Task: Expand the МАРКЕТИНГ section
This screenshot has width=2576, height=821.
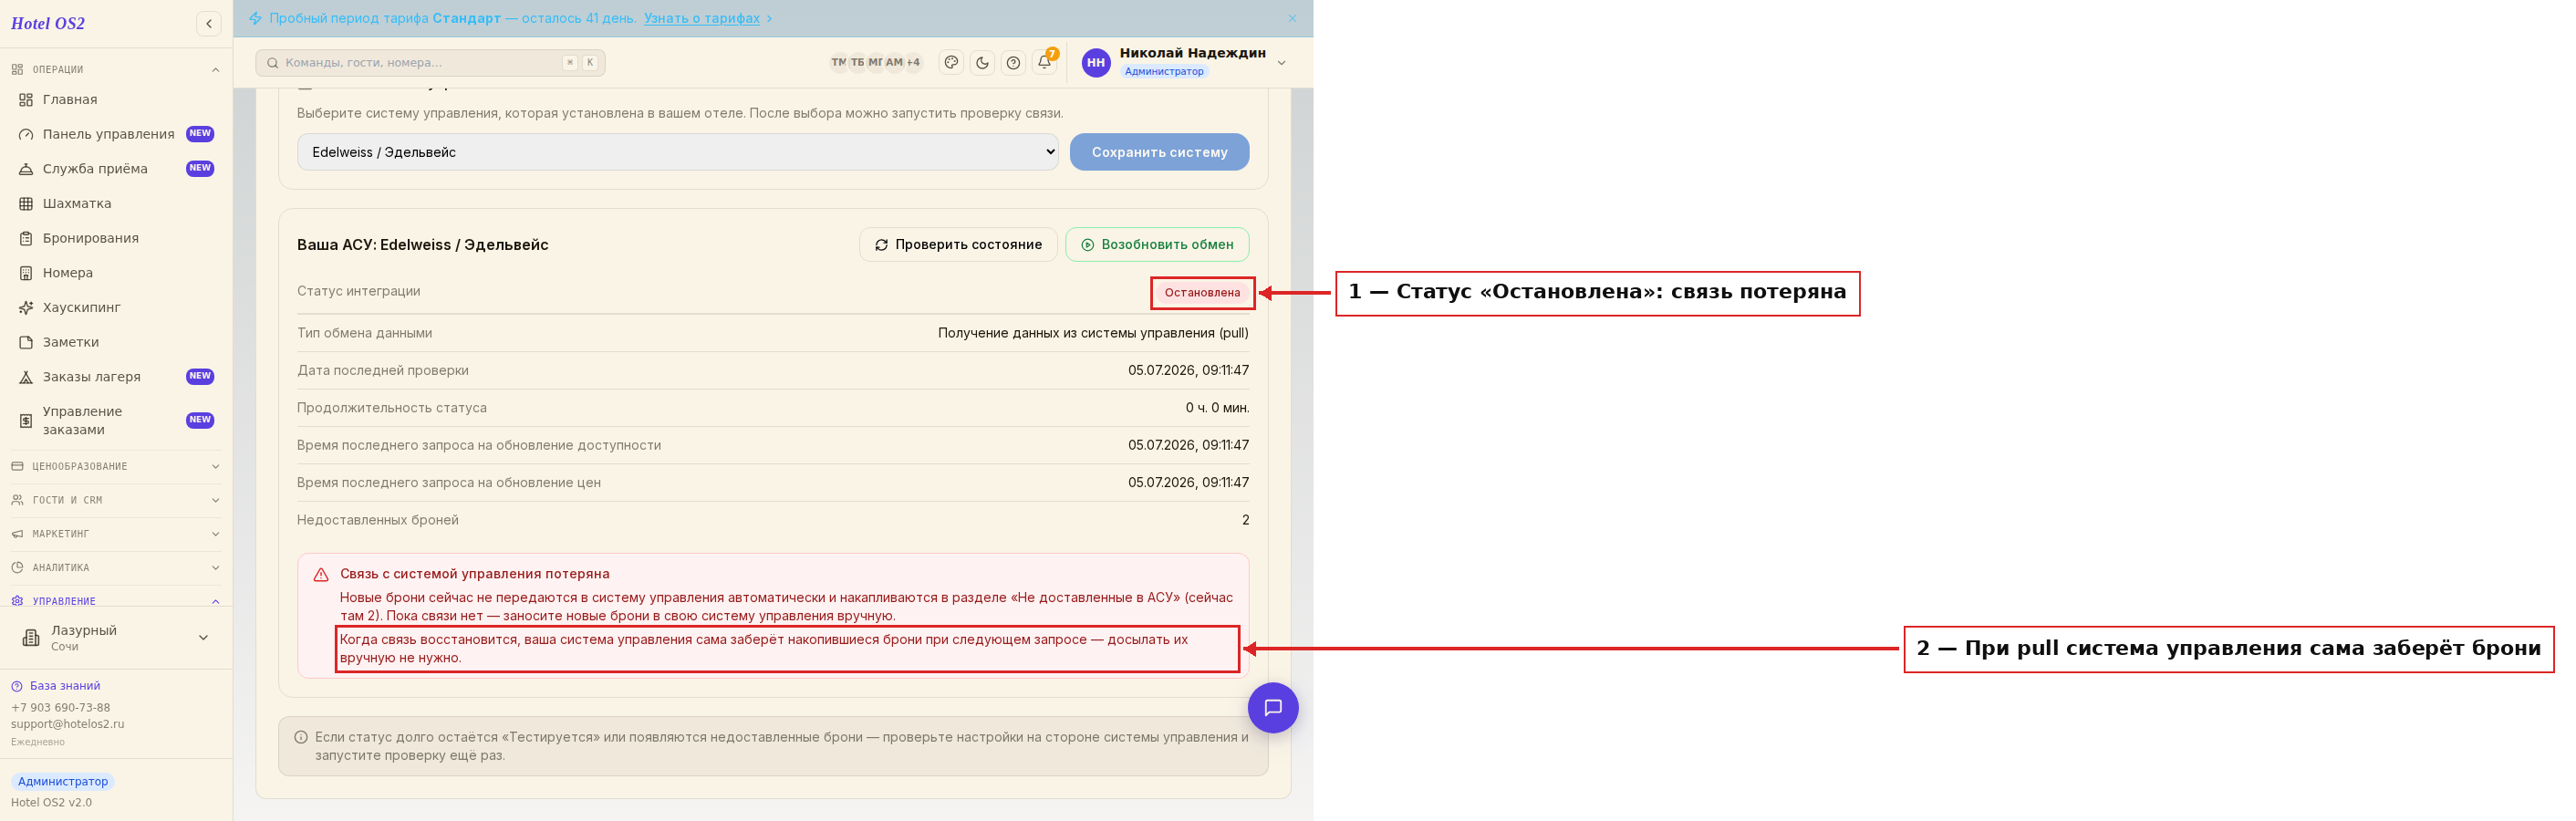Action: [x=116, y=535]
